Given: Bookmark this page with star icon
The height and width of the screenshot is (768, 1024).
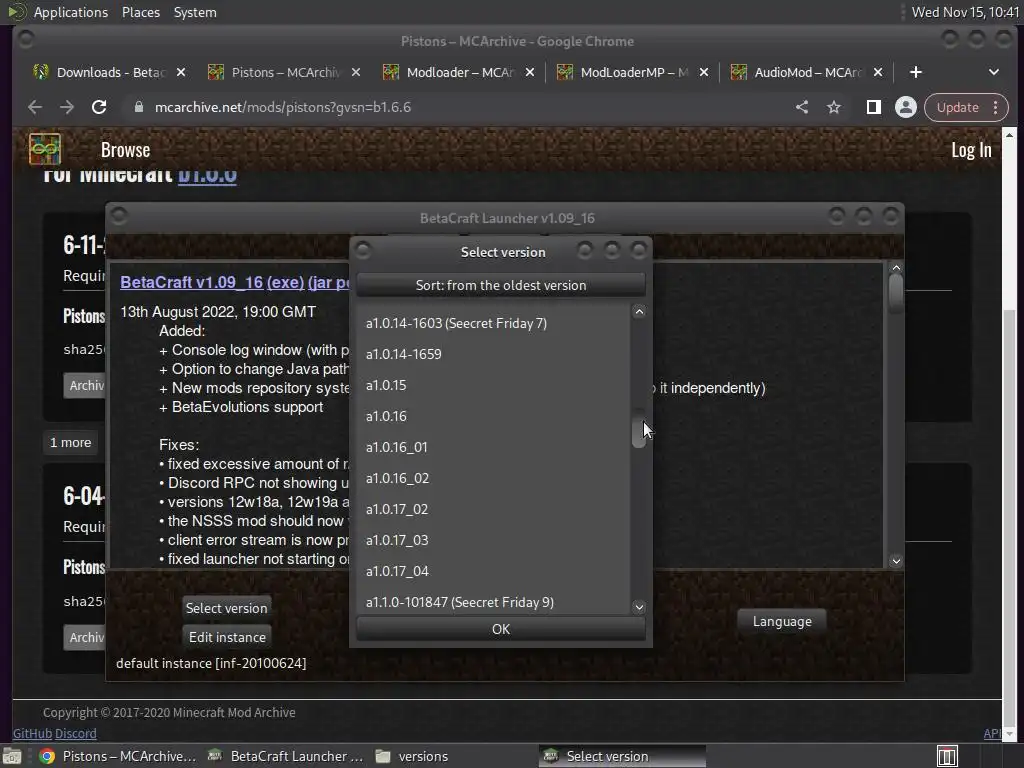Looking at the screenshot, I should click(834, 107).
